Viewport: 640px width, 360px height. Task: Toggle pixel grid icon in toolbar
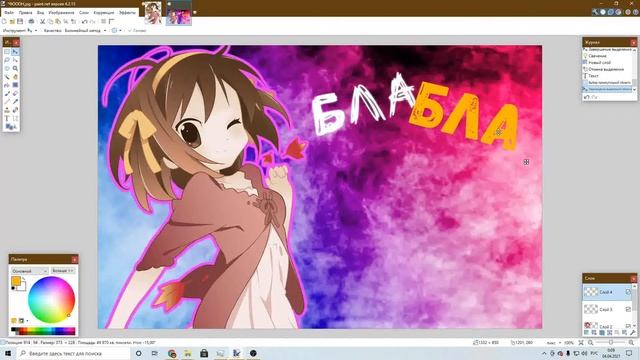(103, 21)
